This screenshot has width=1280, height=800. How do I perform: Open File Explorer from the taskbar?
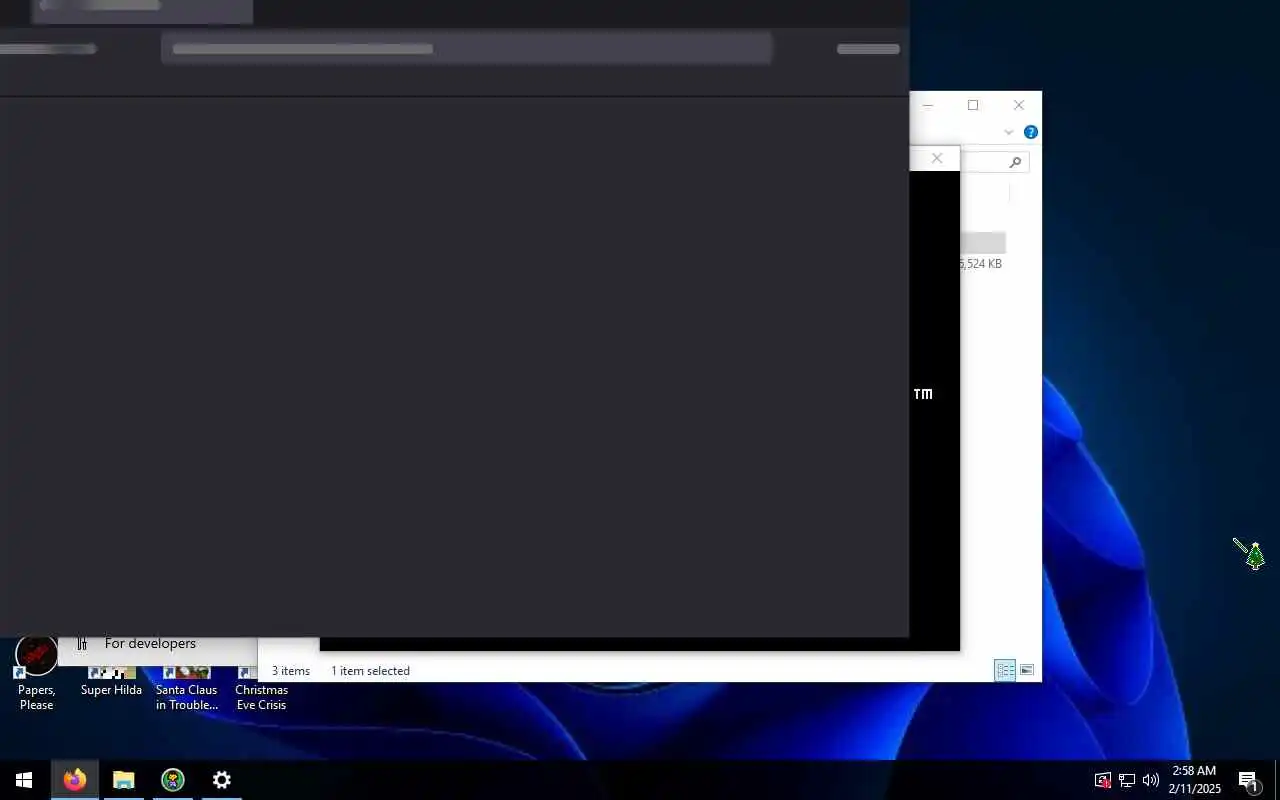(123, 780)
